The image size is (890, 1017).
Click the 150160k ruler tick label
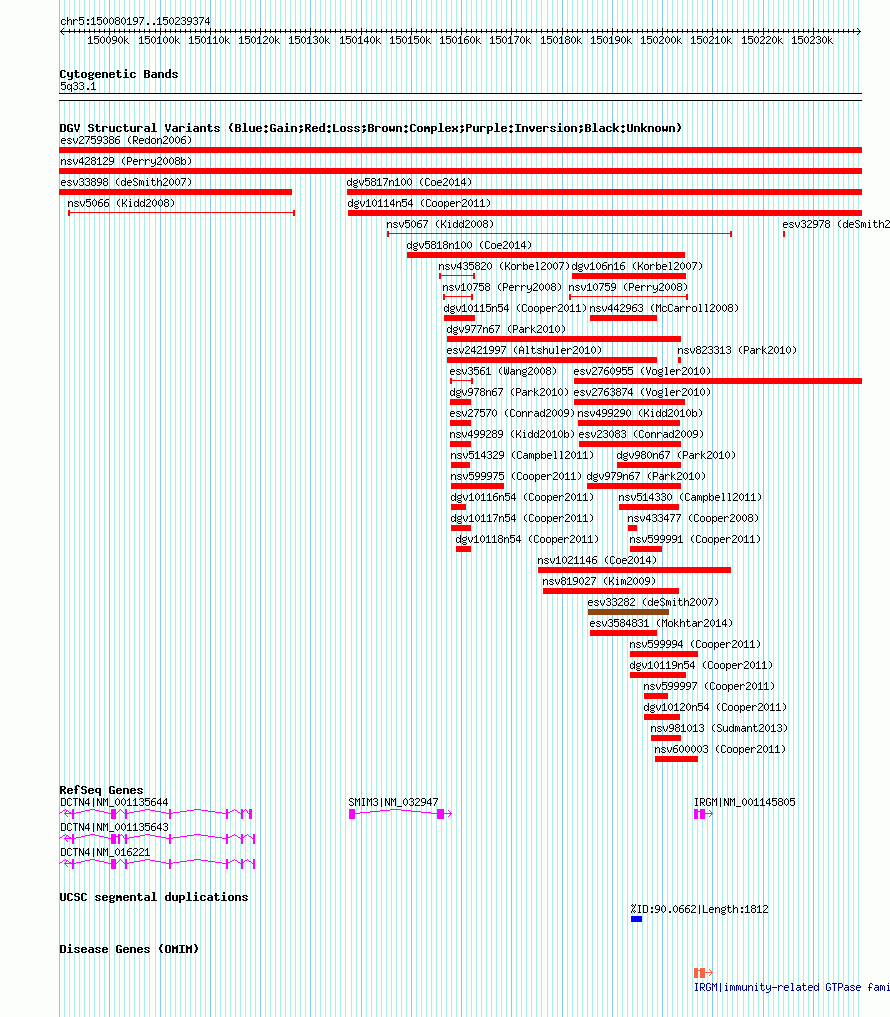tap(460, 40)
